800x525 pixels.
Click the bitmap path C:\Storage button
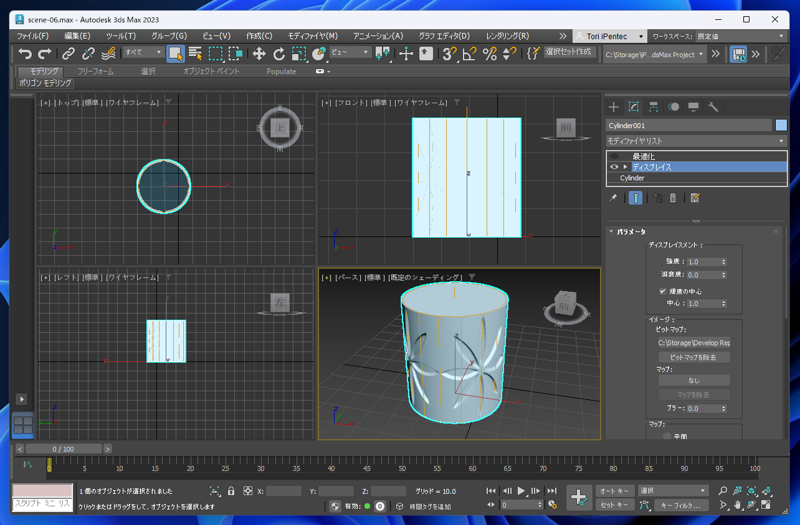[694, 343]
